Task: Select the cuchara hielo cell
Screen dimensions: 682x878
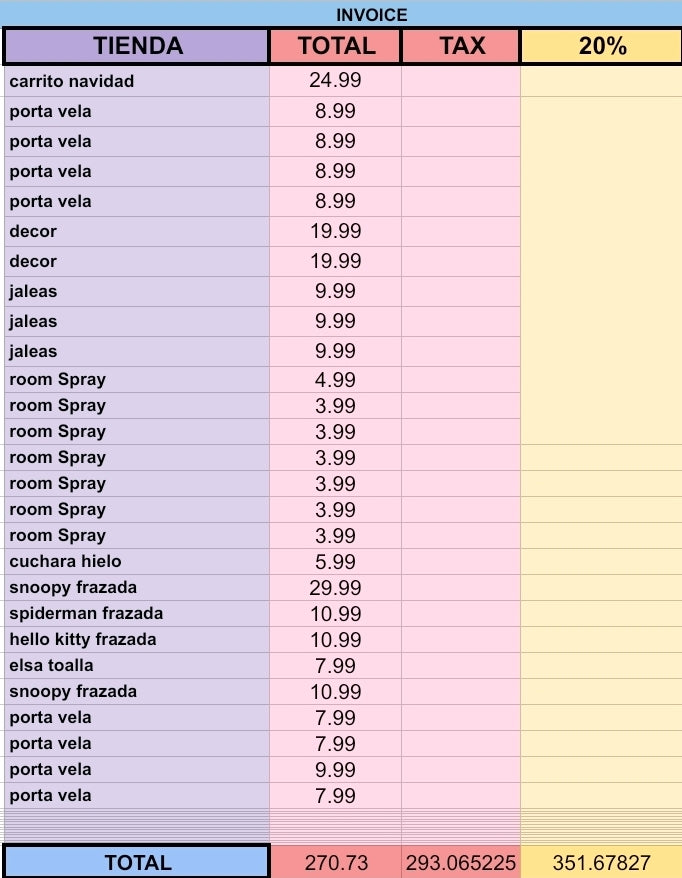Action: (137, 562)
